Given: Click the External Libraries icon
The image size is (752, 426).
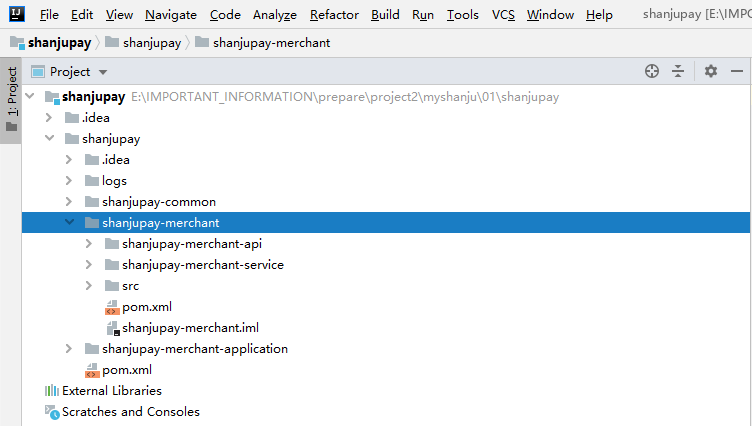Looking at the screenshot, I should pyautogui.click(x=51, y=391).
